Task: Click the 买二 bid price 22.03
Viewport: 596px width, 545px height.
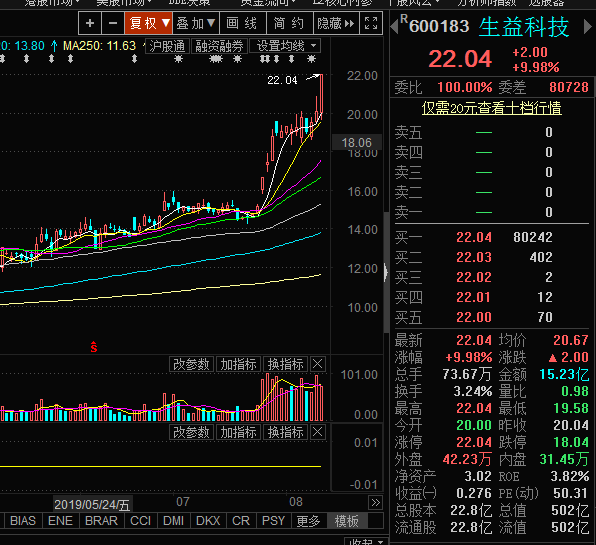Action: (x=474, y=257)
